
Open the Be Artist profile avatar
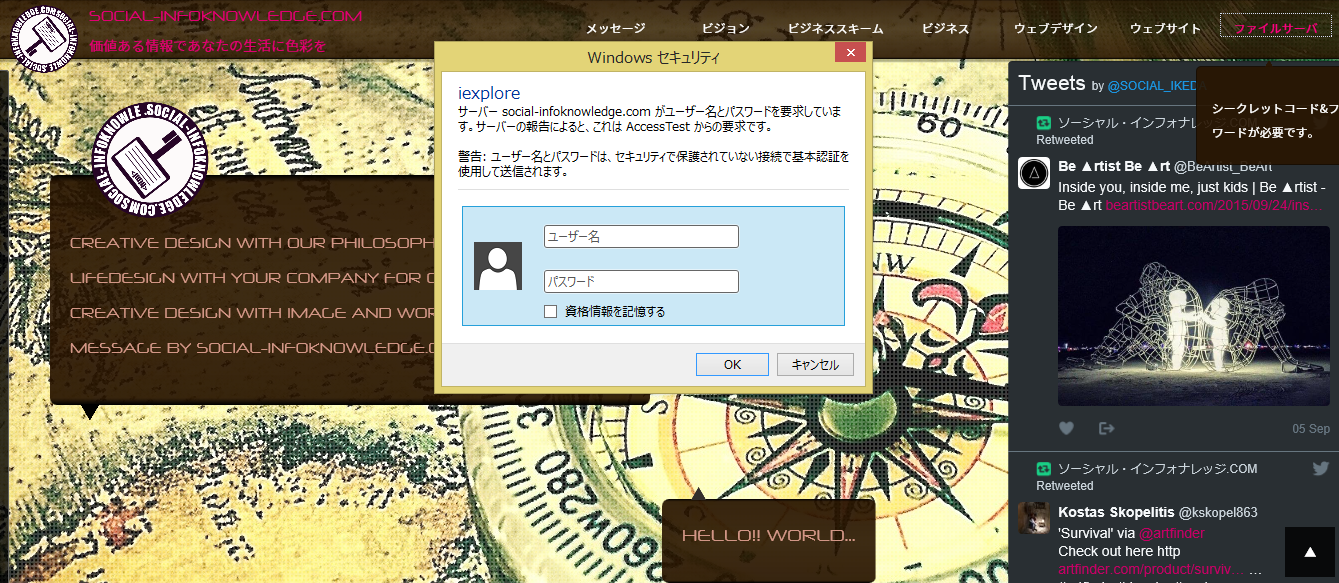tap(1033, 173)
